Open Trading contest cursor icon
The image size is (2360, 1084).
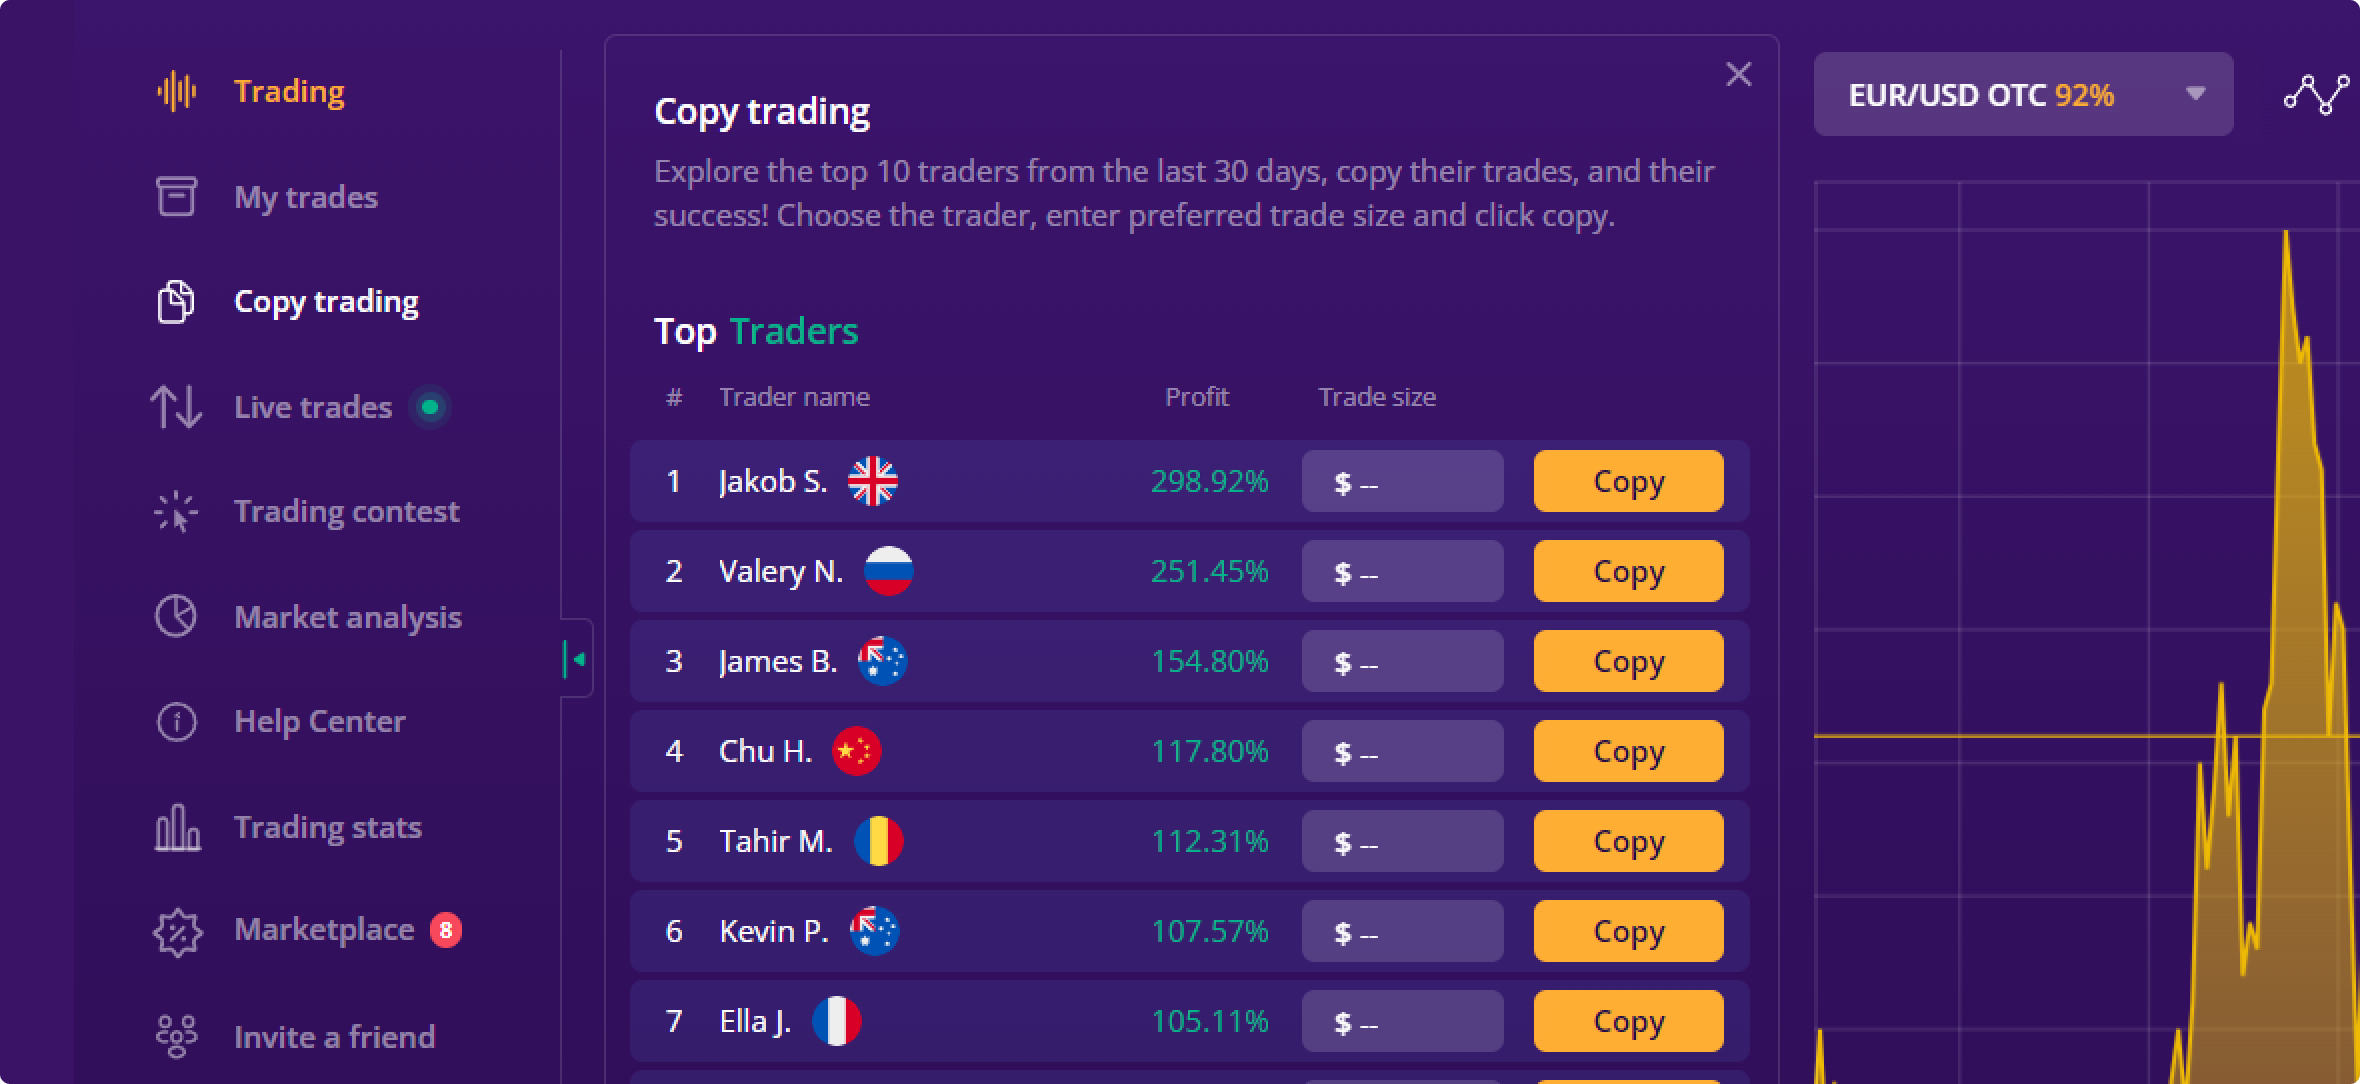pyautogui.click(x=176, y=512)
